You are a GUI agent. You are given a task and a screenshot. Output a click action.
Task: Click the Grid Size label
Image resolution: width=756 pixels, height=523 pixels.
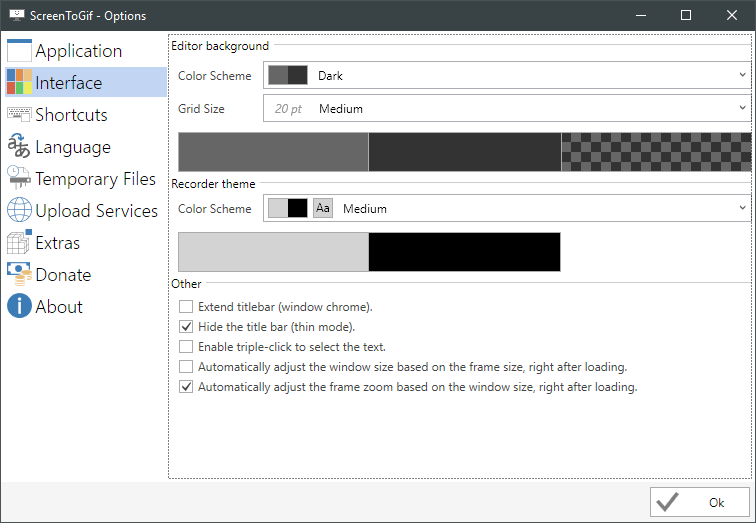[x=201, y=108]
